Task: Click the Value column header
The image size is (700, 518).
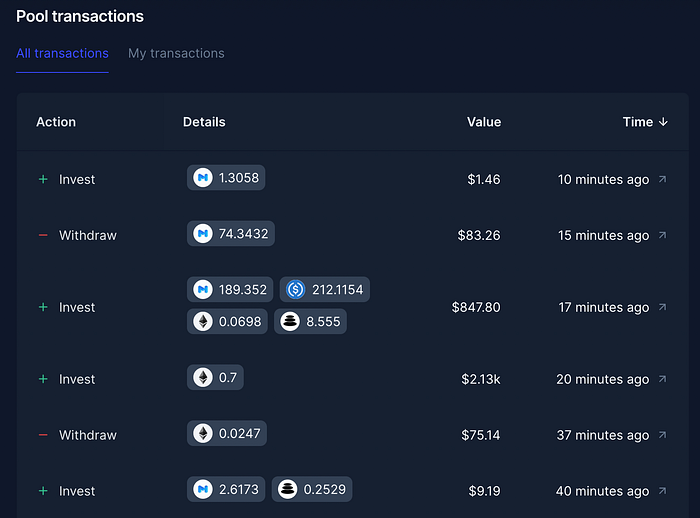Action: click(x=484, y=122)
